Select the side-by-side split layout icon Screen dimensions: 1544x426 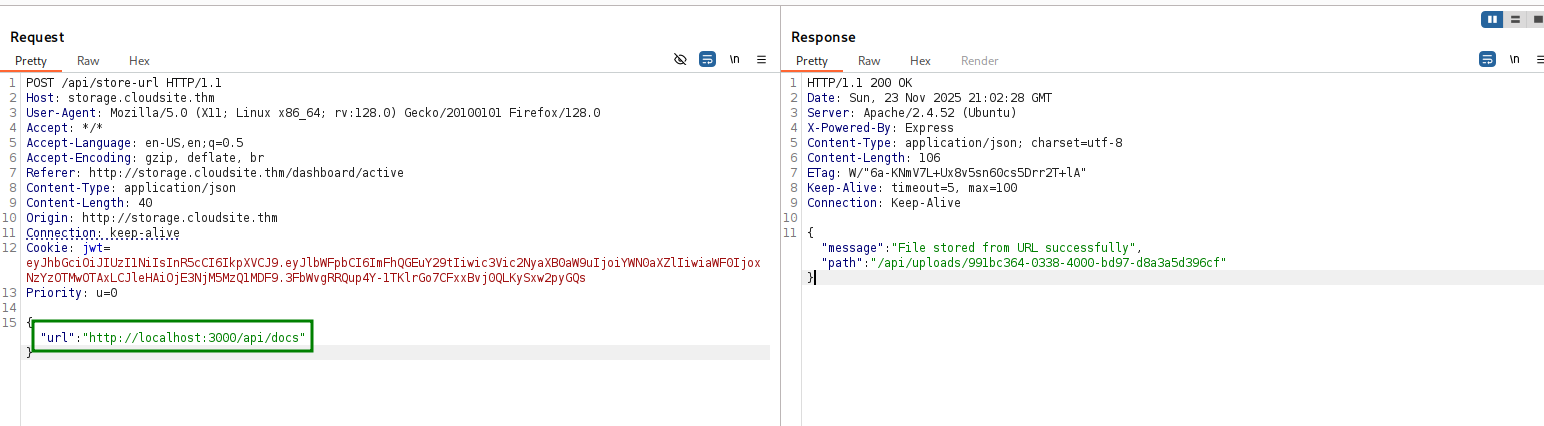click(1492, 19)
